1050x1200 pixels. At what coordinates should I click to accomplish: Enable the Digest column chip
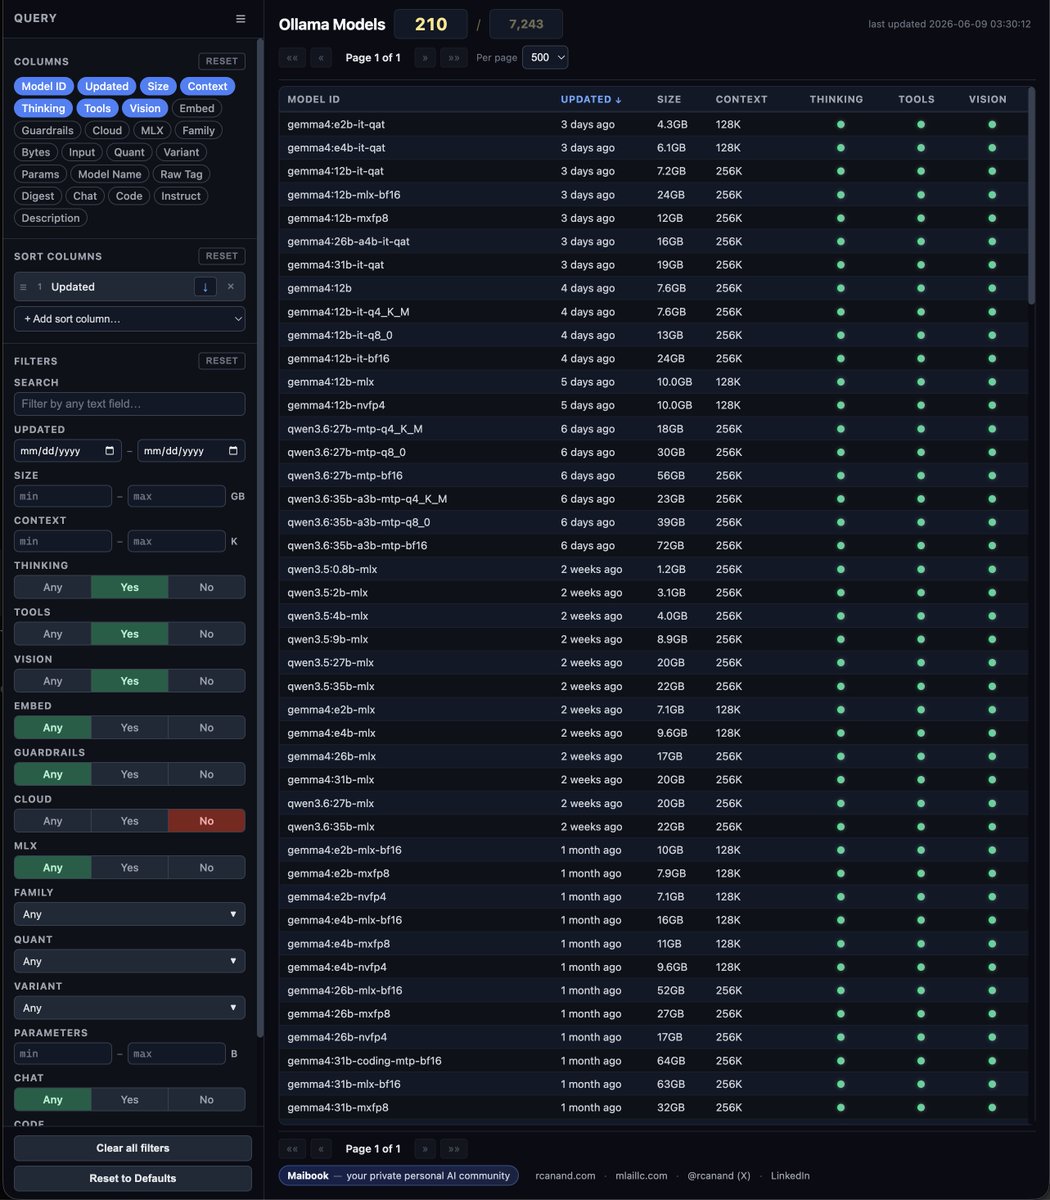point(39,196)
